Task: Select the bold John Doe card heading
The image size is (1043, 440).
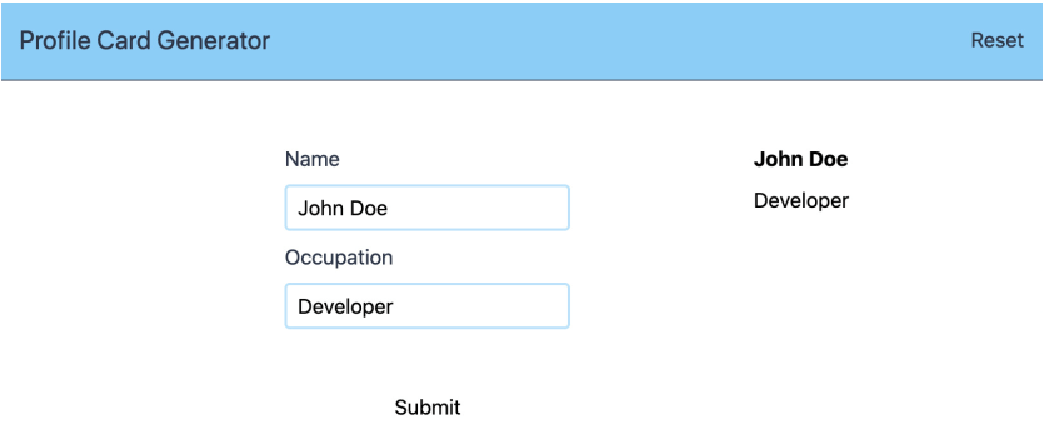Action: pos(801,159)
